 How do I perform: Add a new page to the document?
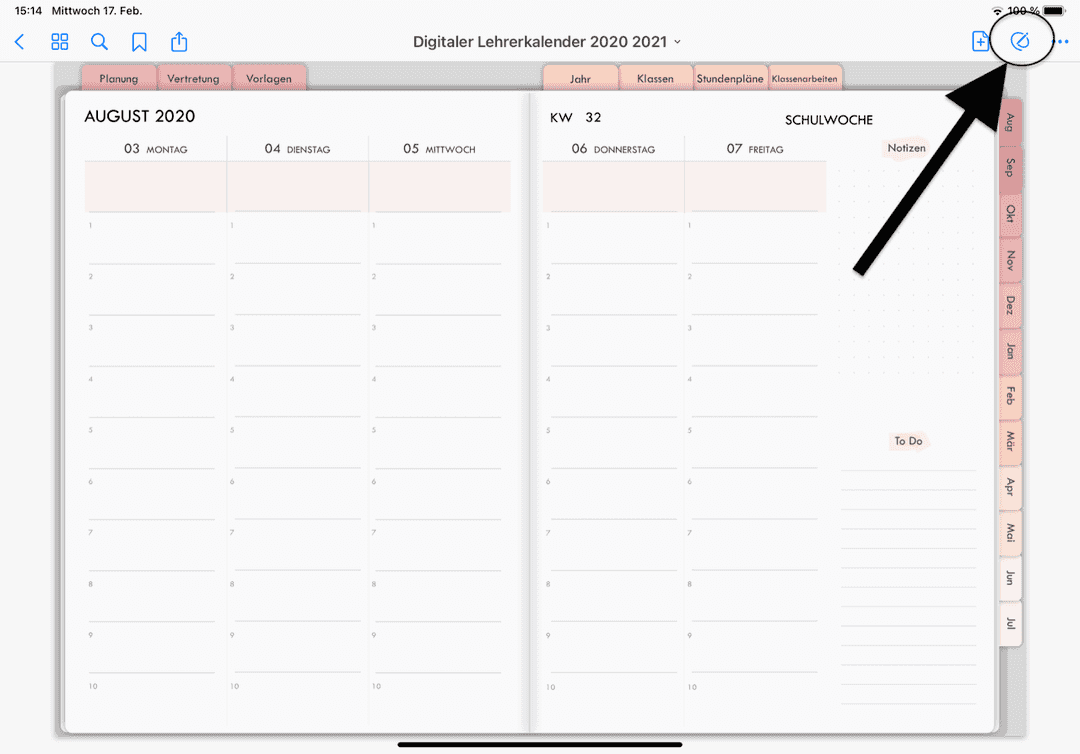(x=981, y=42)
